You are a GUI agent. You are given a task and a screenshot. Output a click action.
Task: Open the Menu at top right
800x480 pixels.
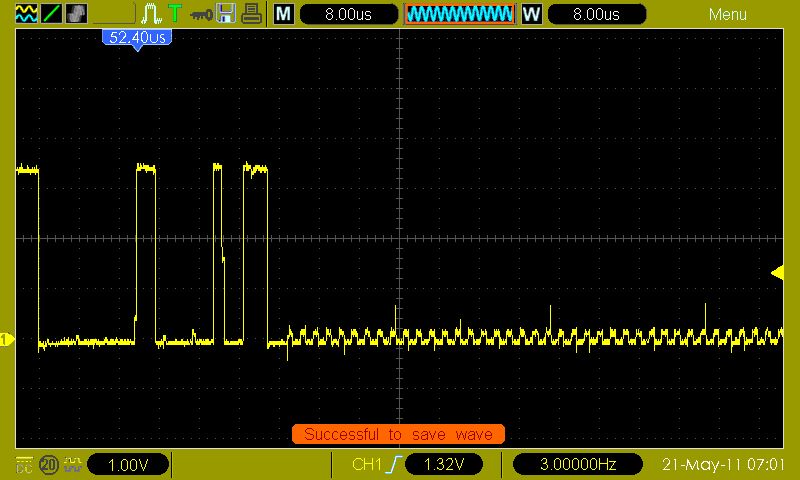[x=728, y=14]
